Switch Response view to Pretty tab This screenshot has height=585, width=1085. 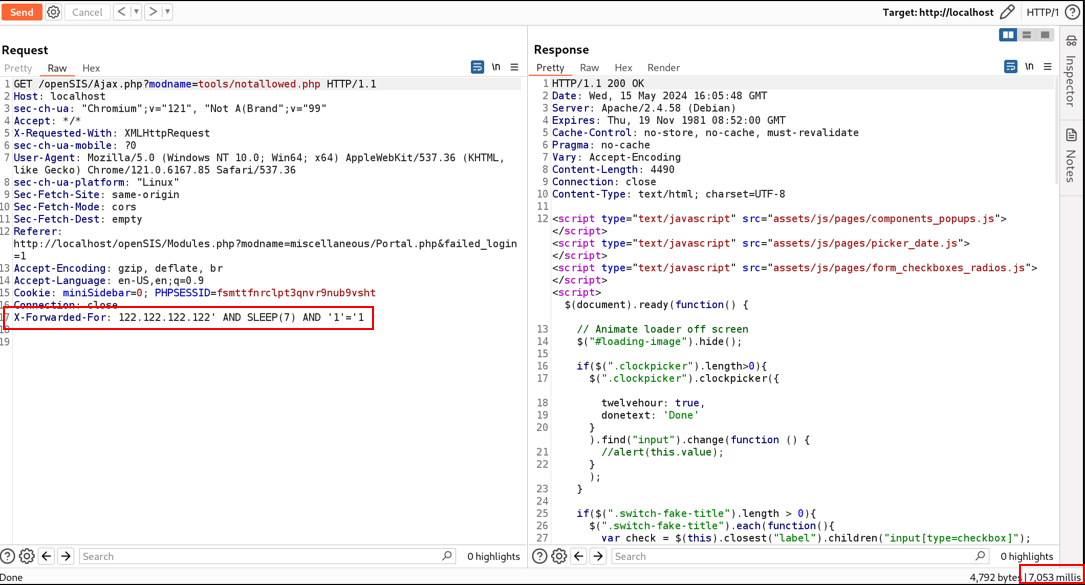click(550, 67)
